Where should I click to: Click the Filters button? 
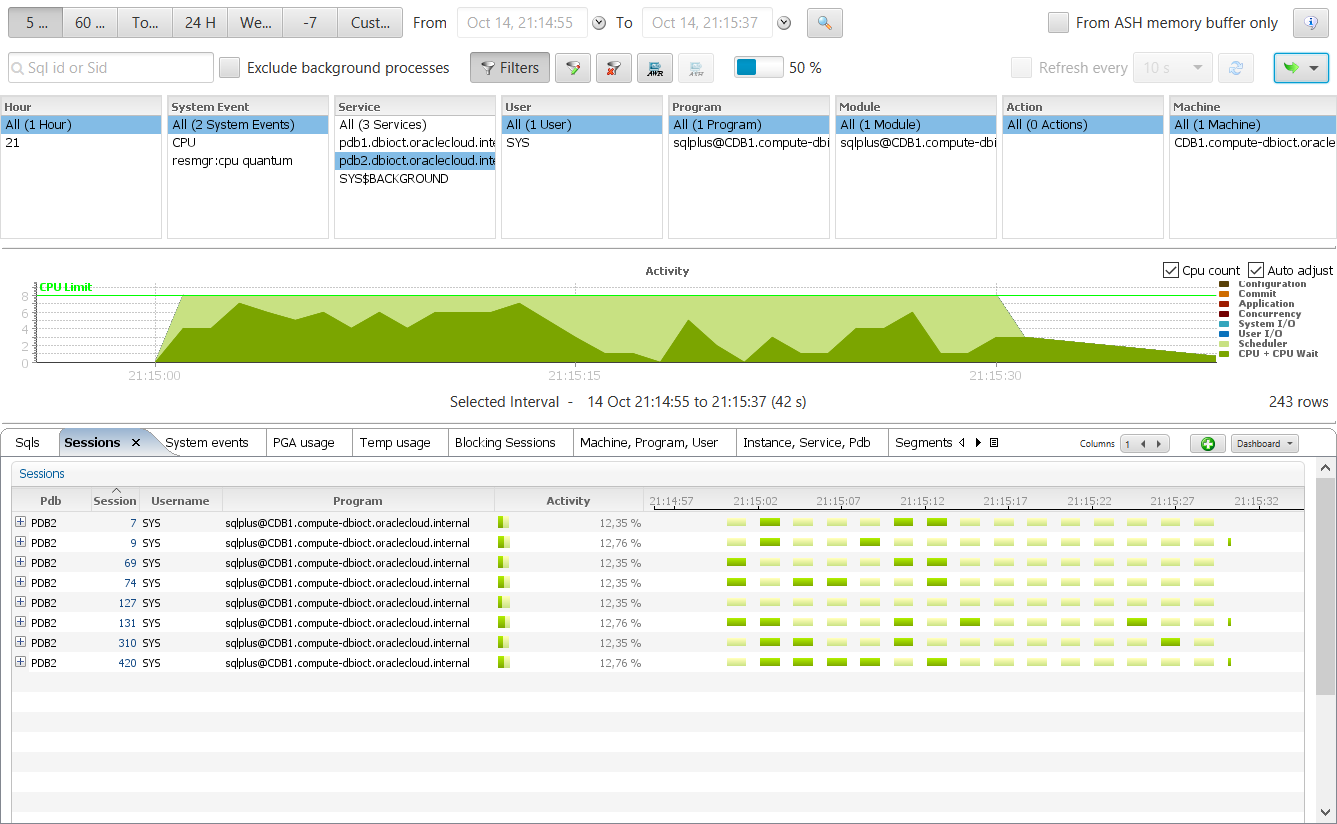510,68
